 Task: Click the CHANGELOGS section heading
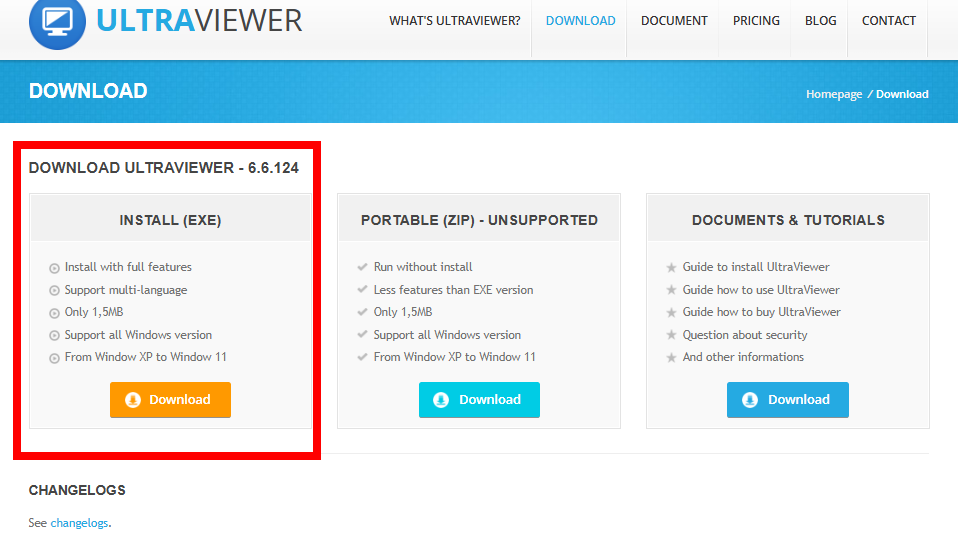coord(77,490)
